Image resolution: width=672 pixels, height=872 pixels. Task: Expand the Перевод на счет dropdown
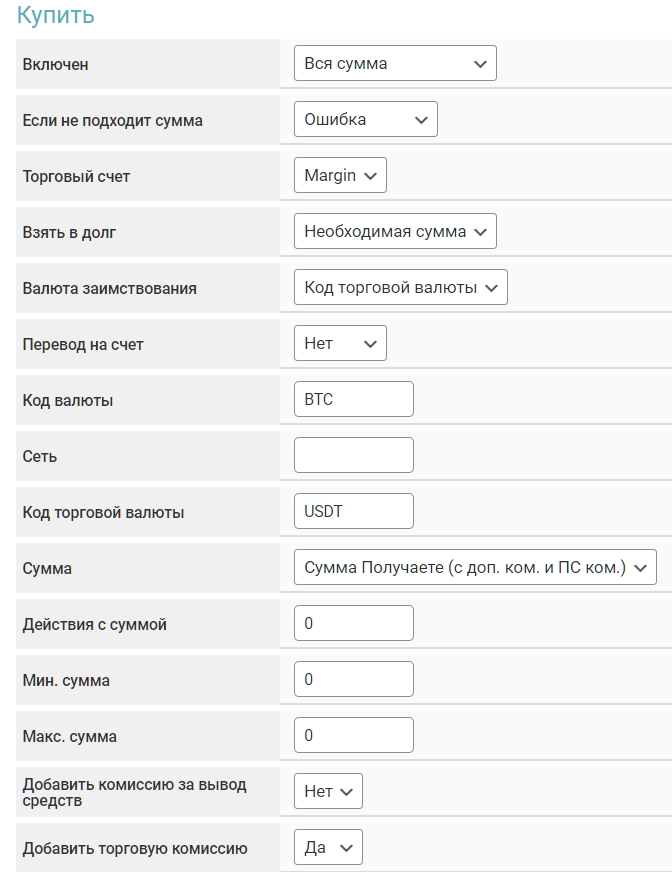[340, 344]
